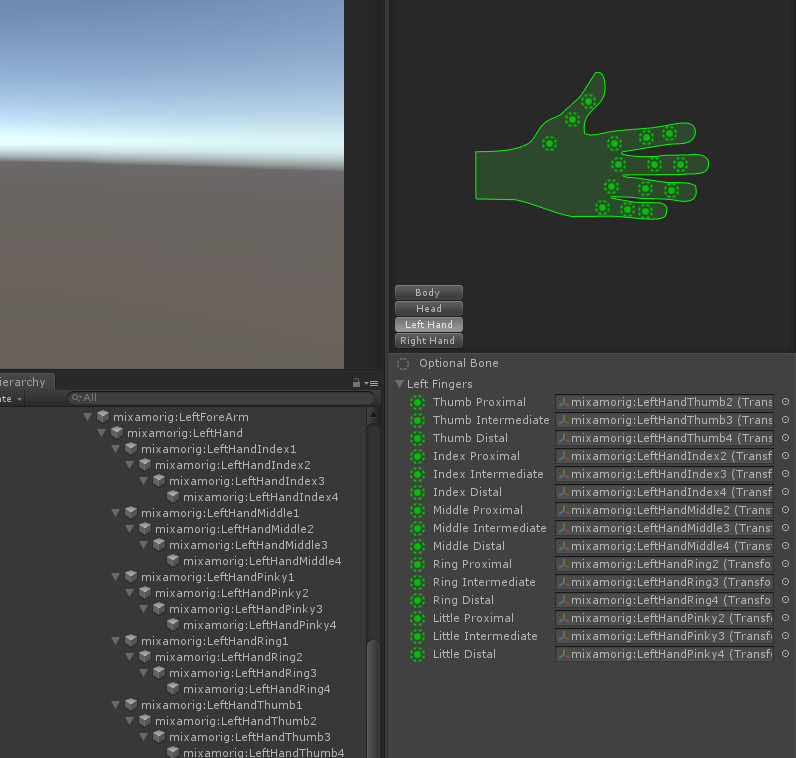
Task: Click the Optional Bone dotted circle legend icon
Action: [403, 364]
